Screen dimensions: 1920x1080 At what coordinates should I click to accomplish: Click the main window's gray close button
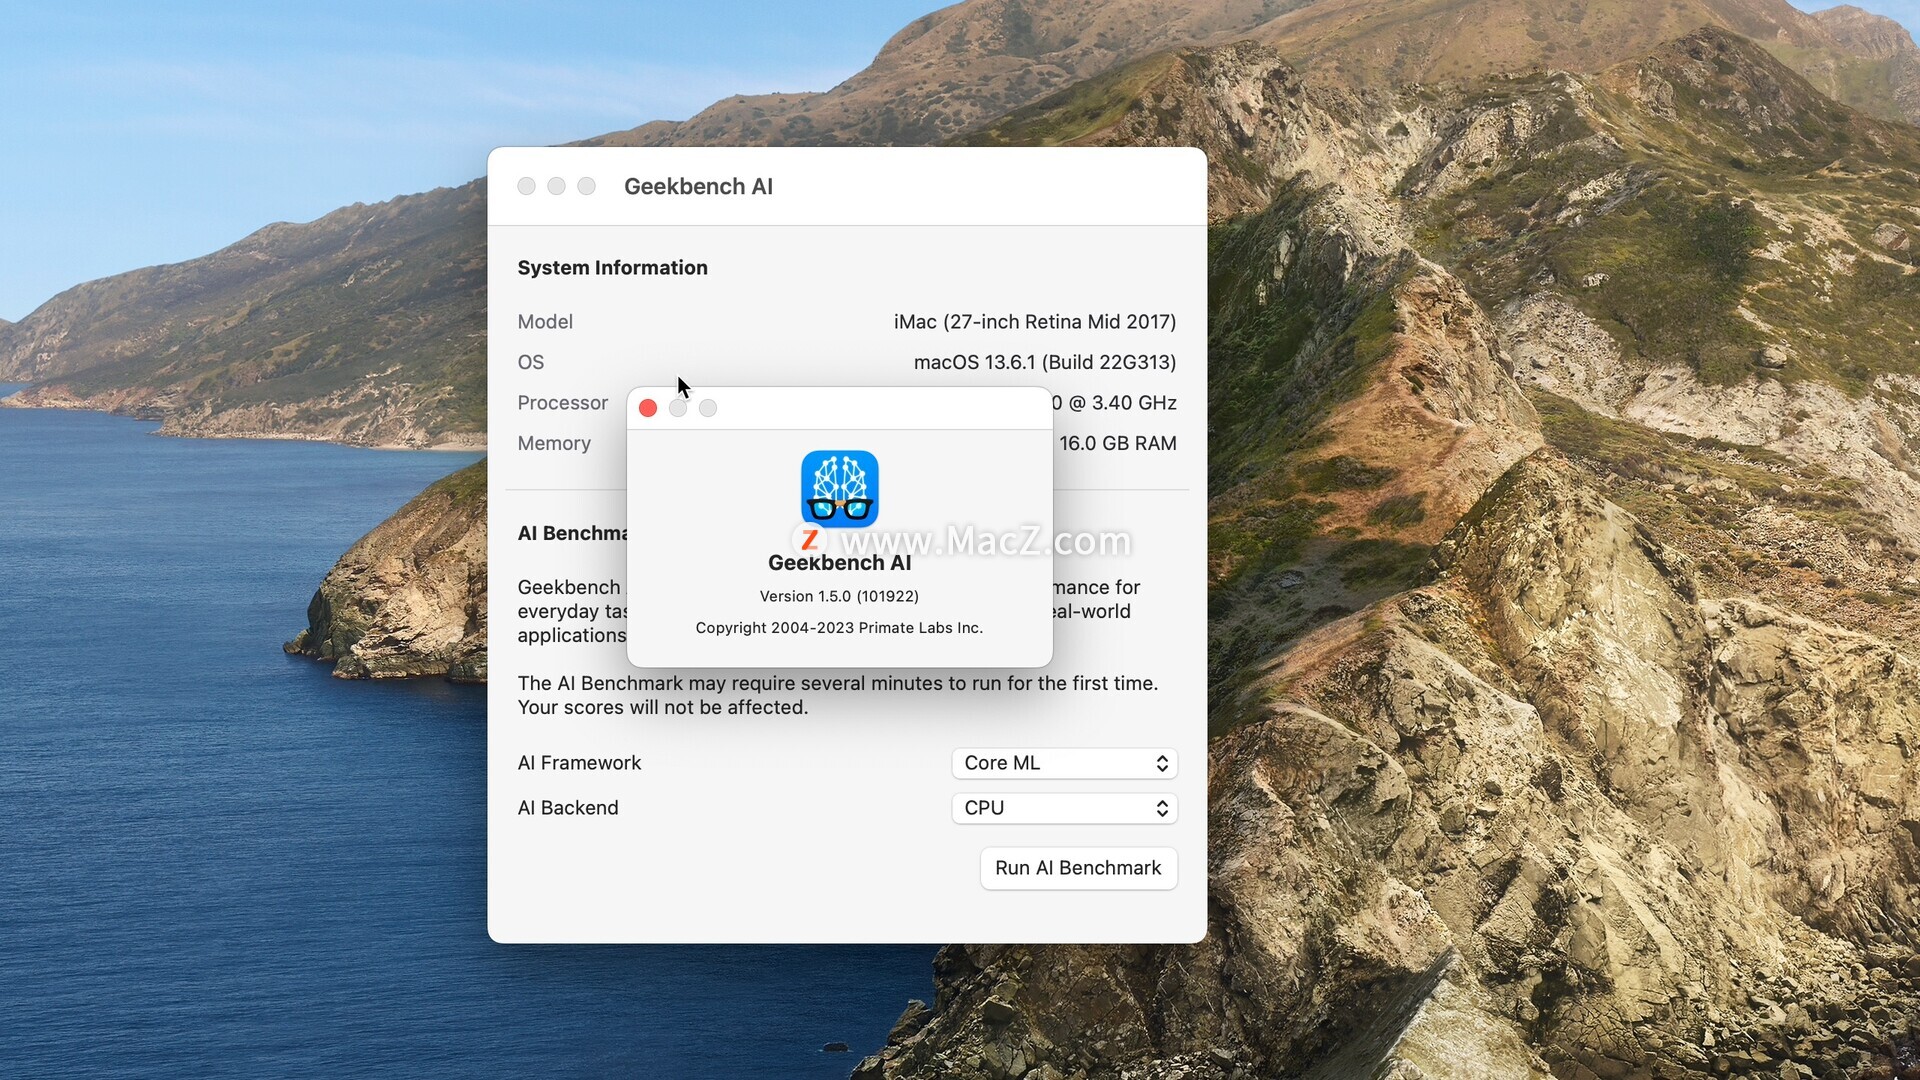(x=526, y=186)
